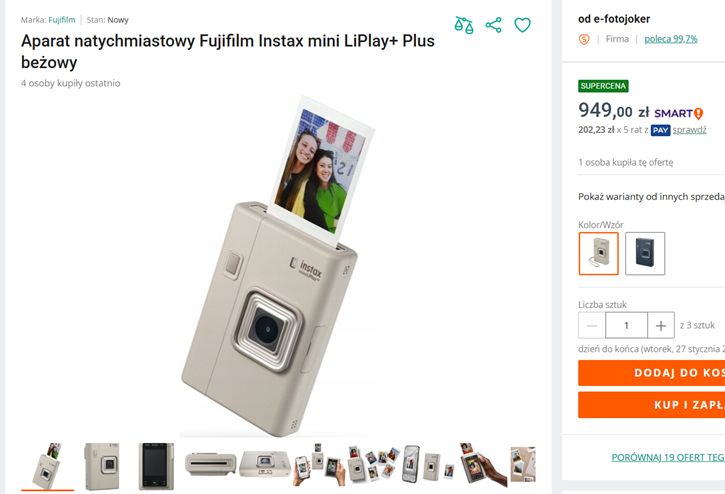
Task: Click the compare scales icon
Action: pyautogui.click(x=464, y=25)
